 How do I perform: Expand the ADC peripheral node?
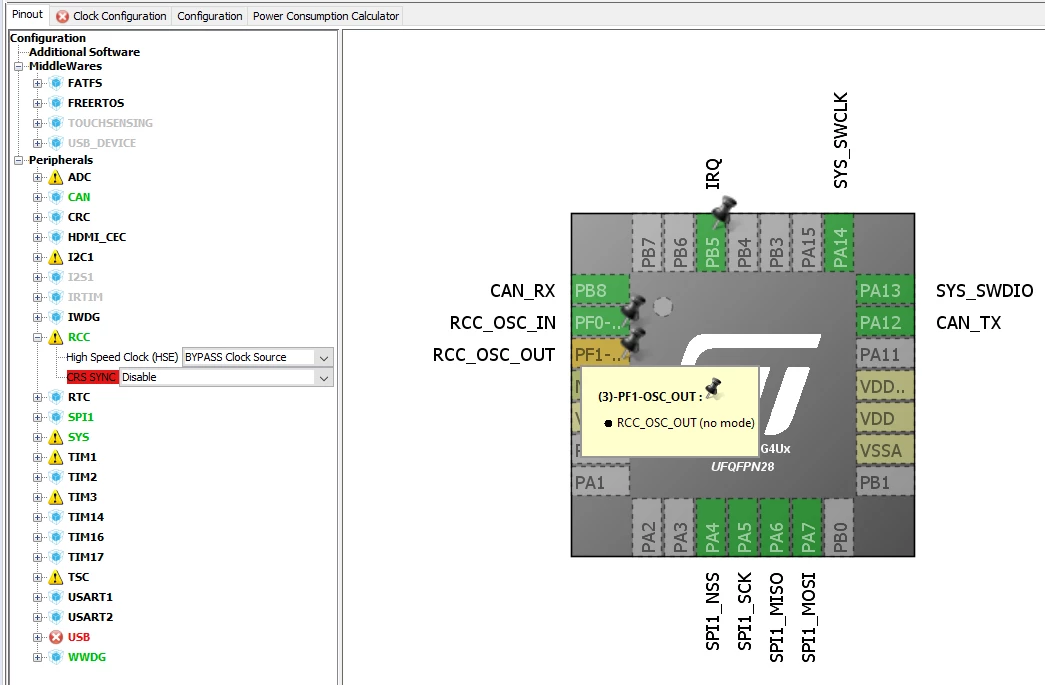(37, 177)
